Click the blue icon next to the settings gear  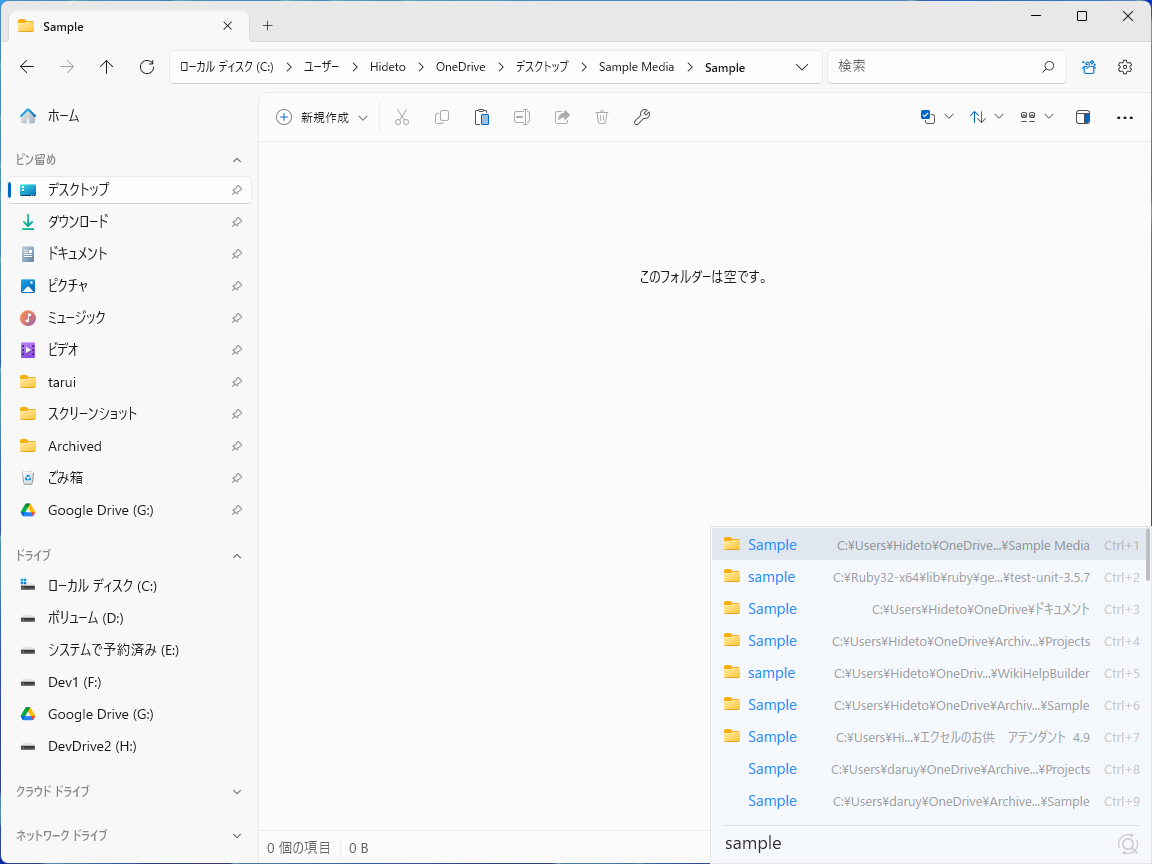click(x=1089, y=67)
